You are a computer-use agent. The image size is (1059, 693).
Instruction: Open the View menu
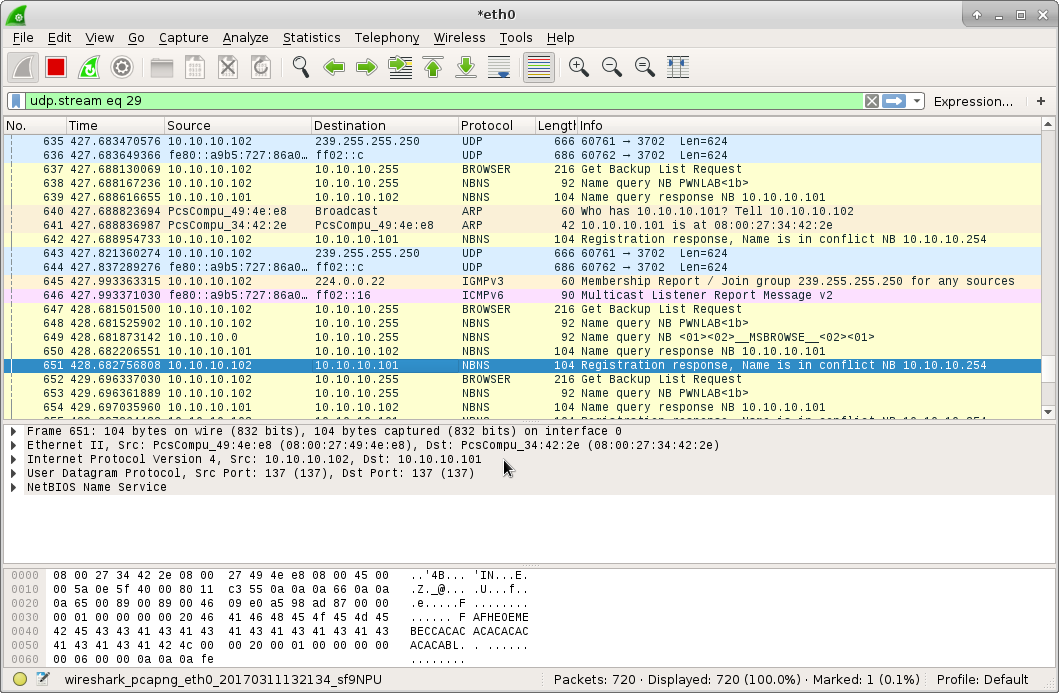click(99, 38)
